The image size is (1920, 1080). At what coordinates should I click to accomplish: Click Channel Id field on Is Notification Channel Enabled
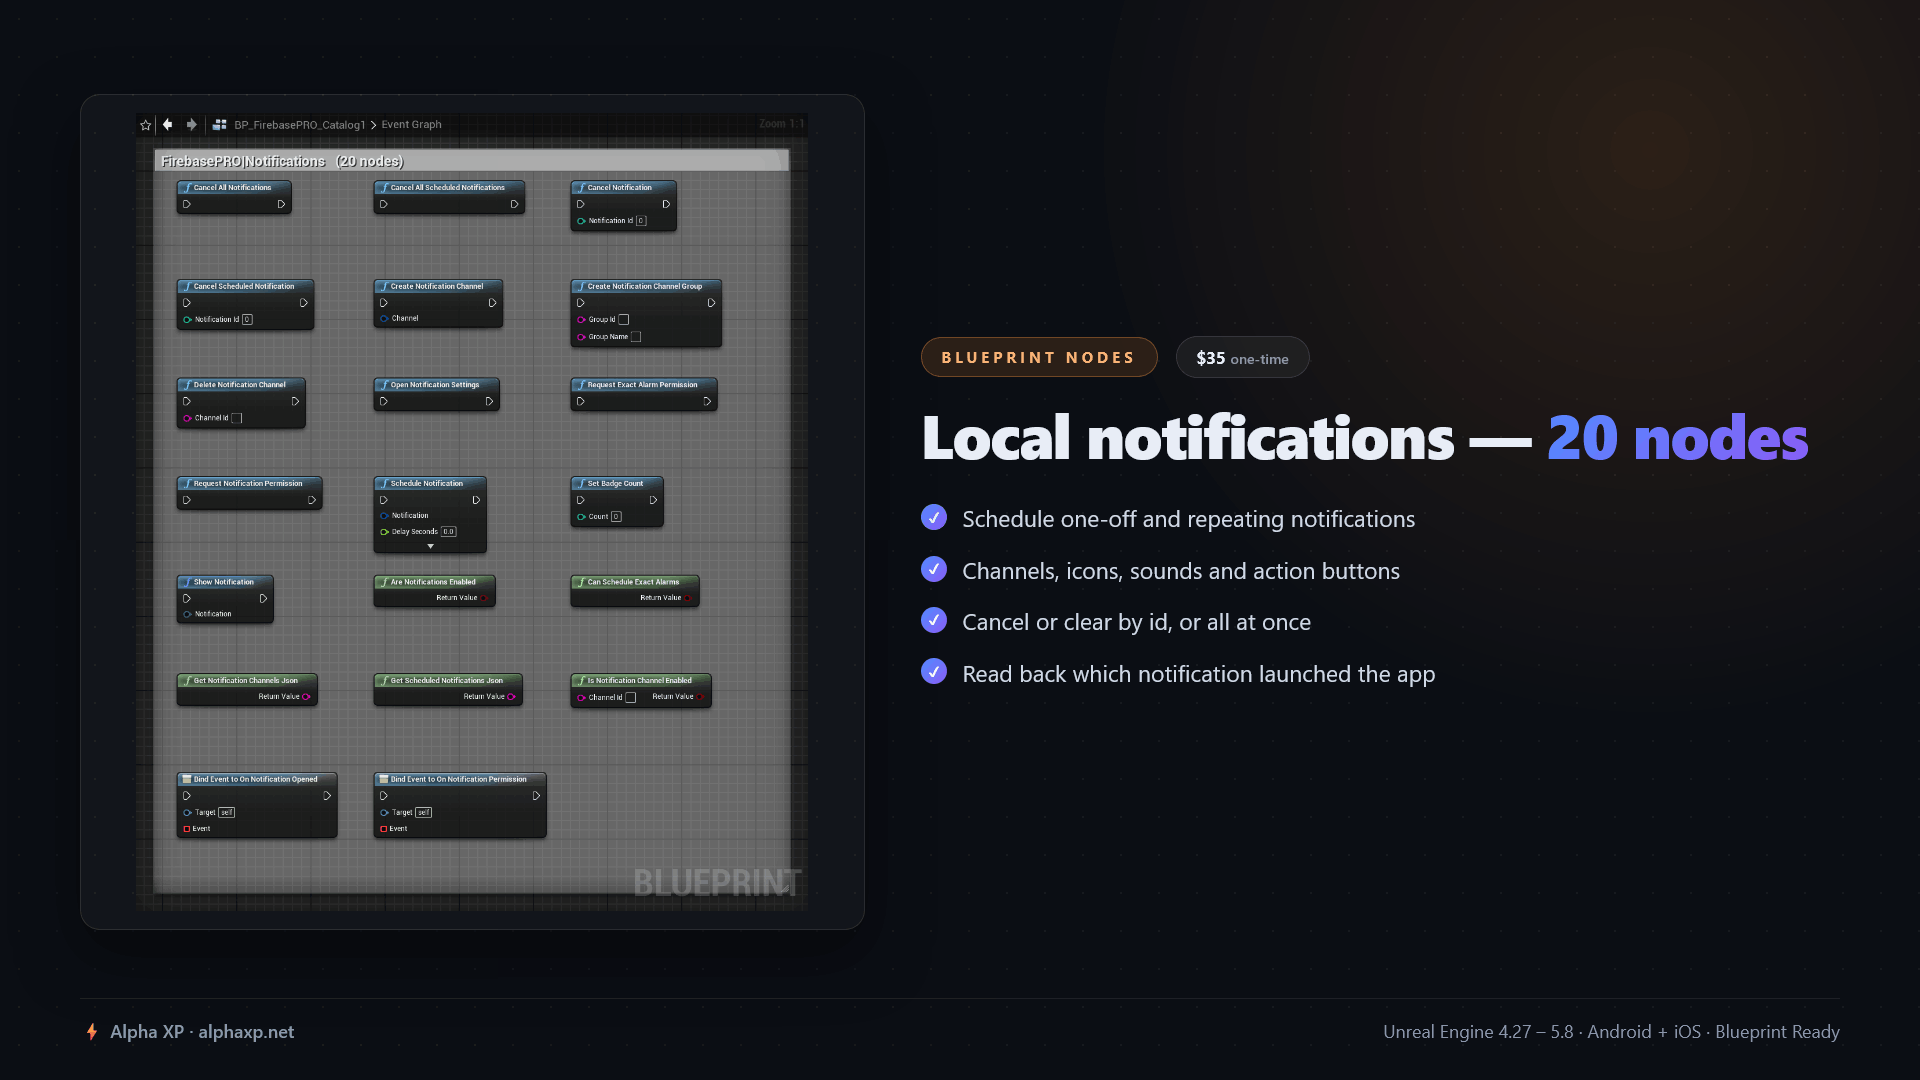(630, 698)
